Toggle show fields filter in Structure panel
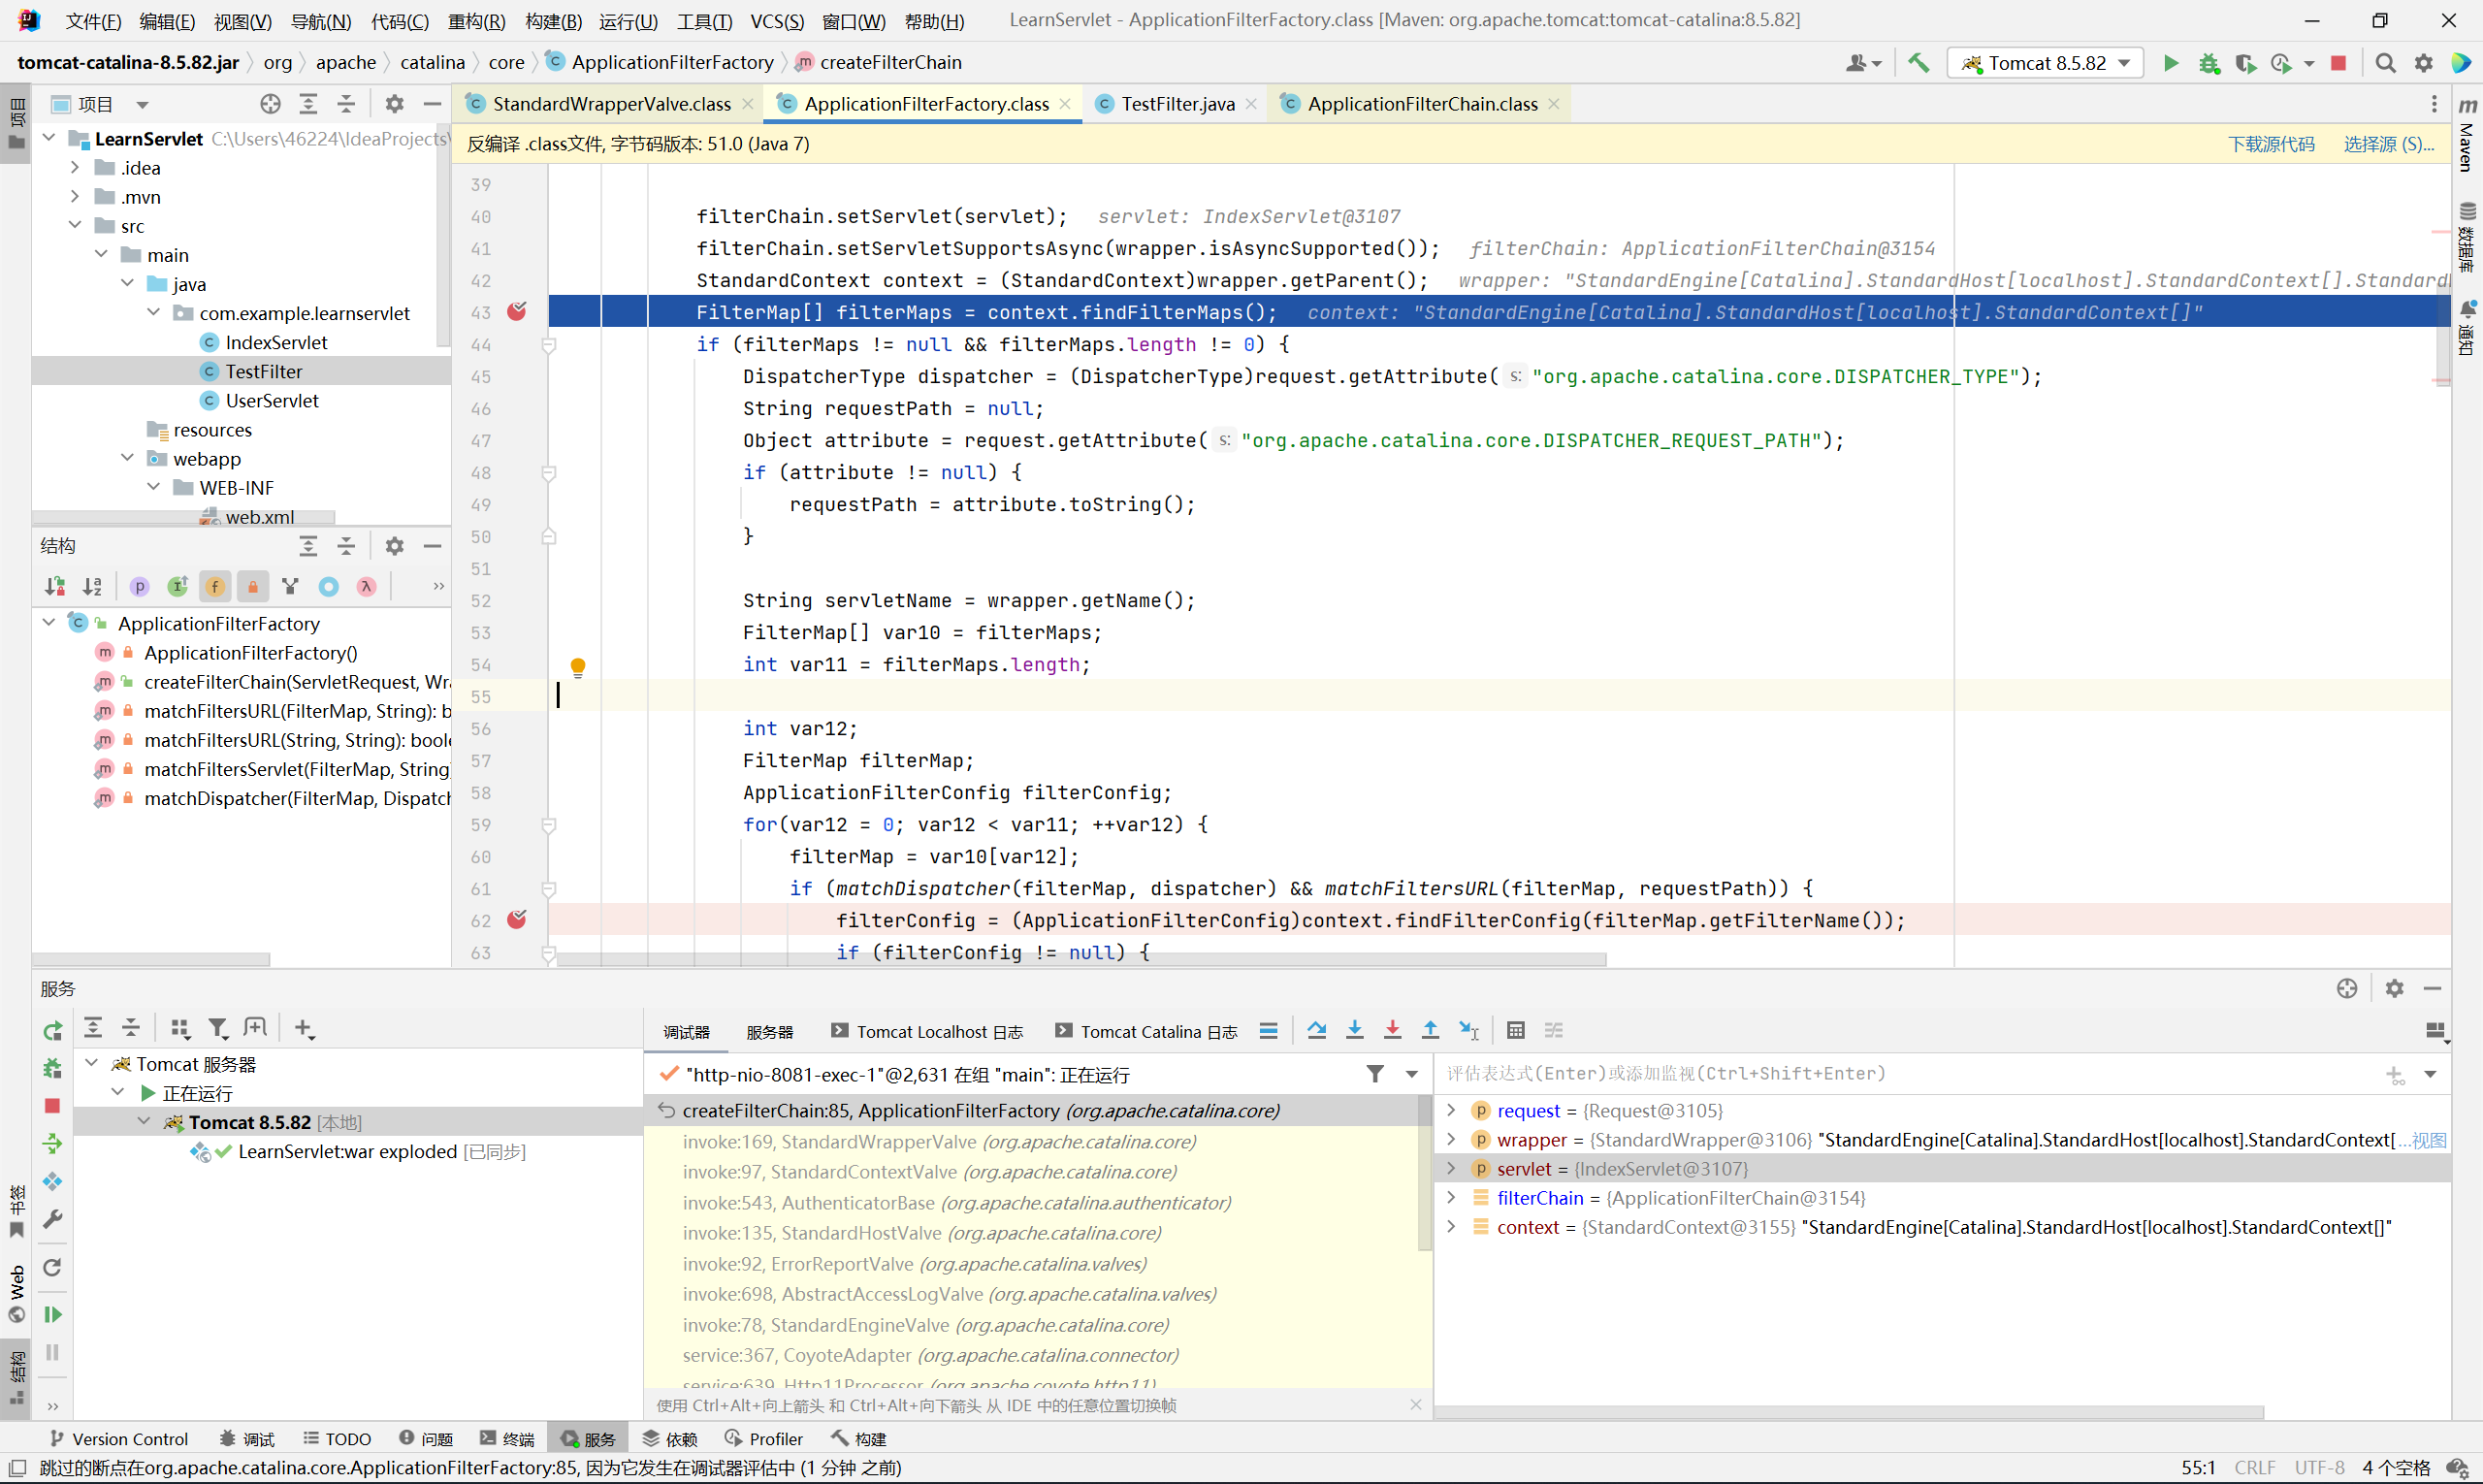Screen dimensions: 2483x1484 215,587
